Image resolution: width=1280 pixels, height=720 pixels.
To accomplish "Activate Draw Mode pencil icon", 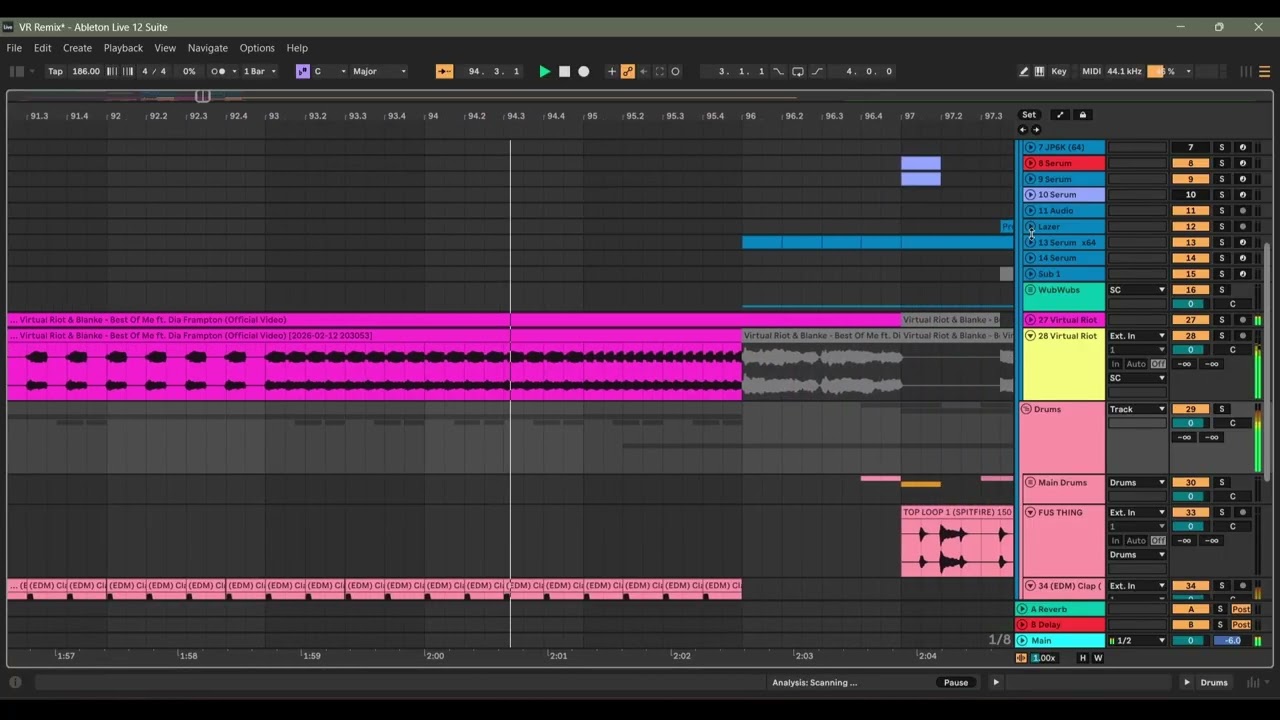I will click(1023, 71).
